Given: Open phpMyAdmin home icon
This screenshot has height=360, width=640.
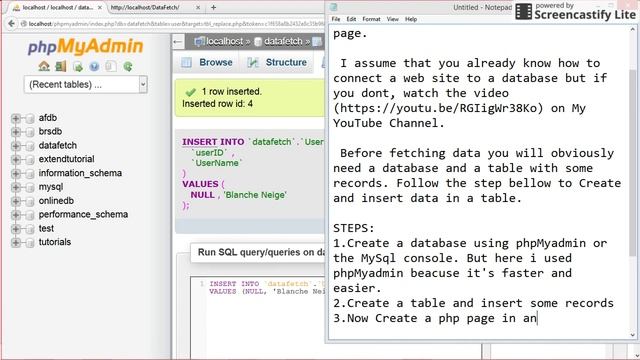Looking at the screenshot, I should coord(44,66).
